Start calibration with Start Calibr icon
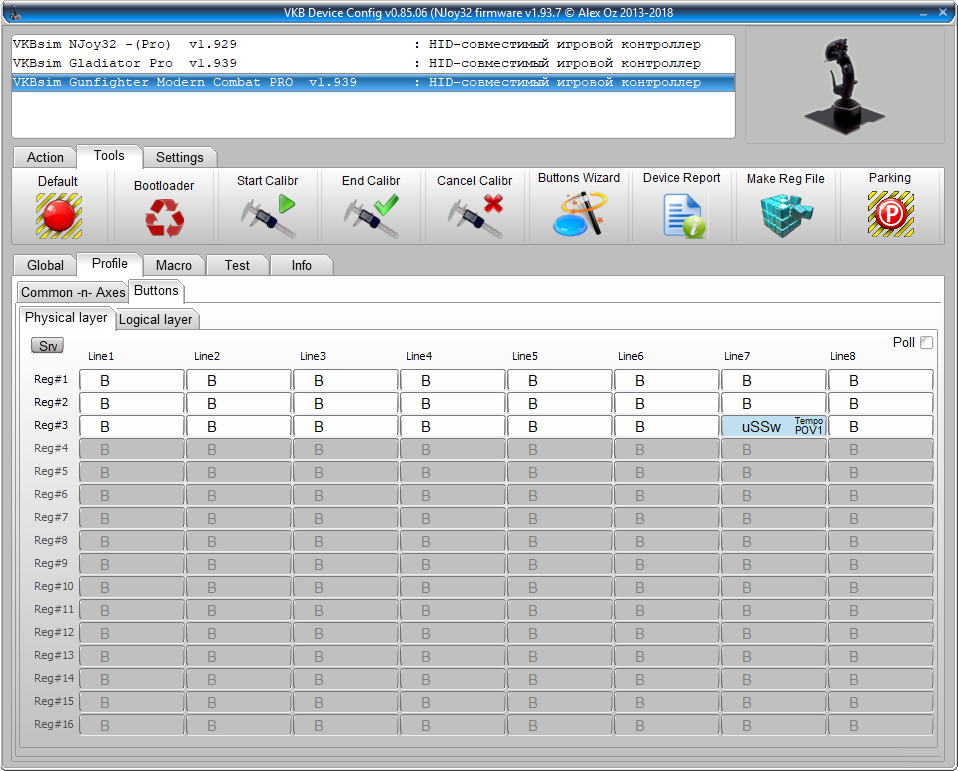 (x=268, y=216)
